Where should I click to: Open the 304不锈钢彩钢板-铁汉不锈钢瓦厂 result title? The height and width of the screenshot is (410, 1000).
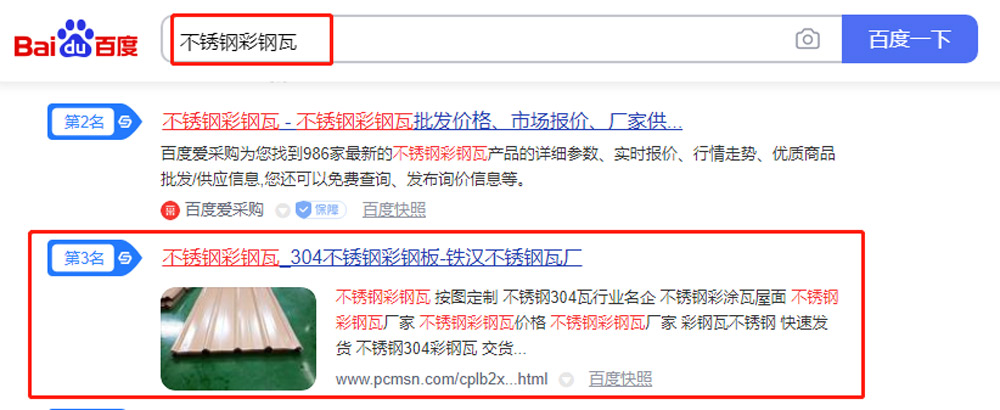[x=371, y=258]
